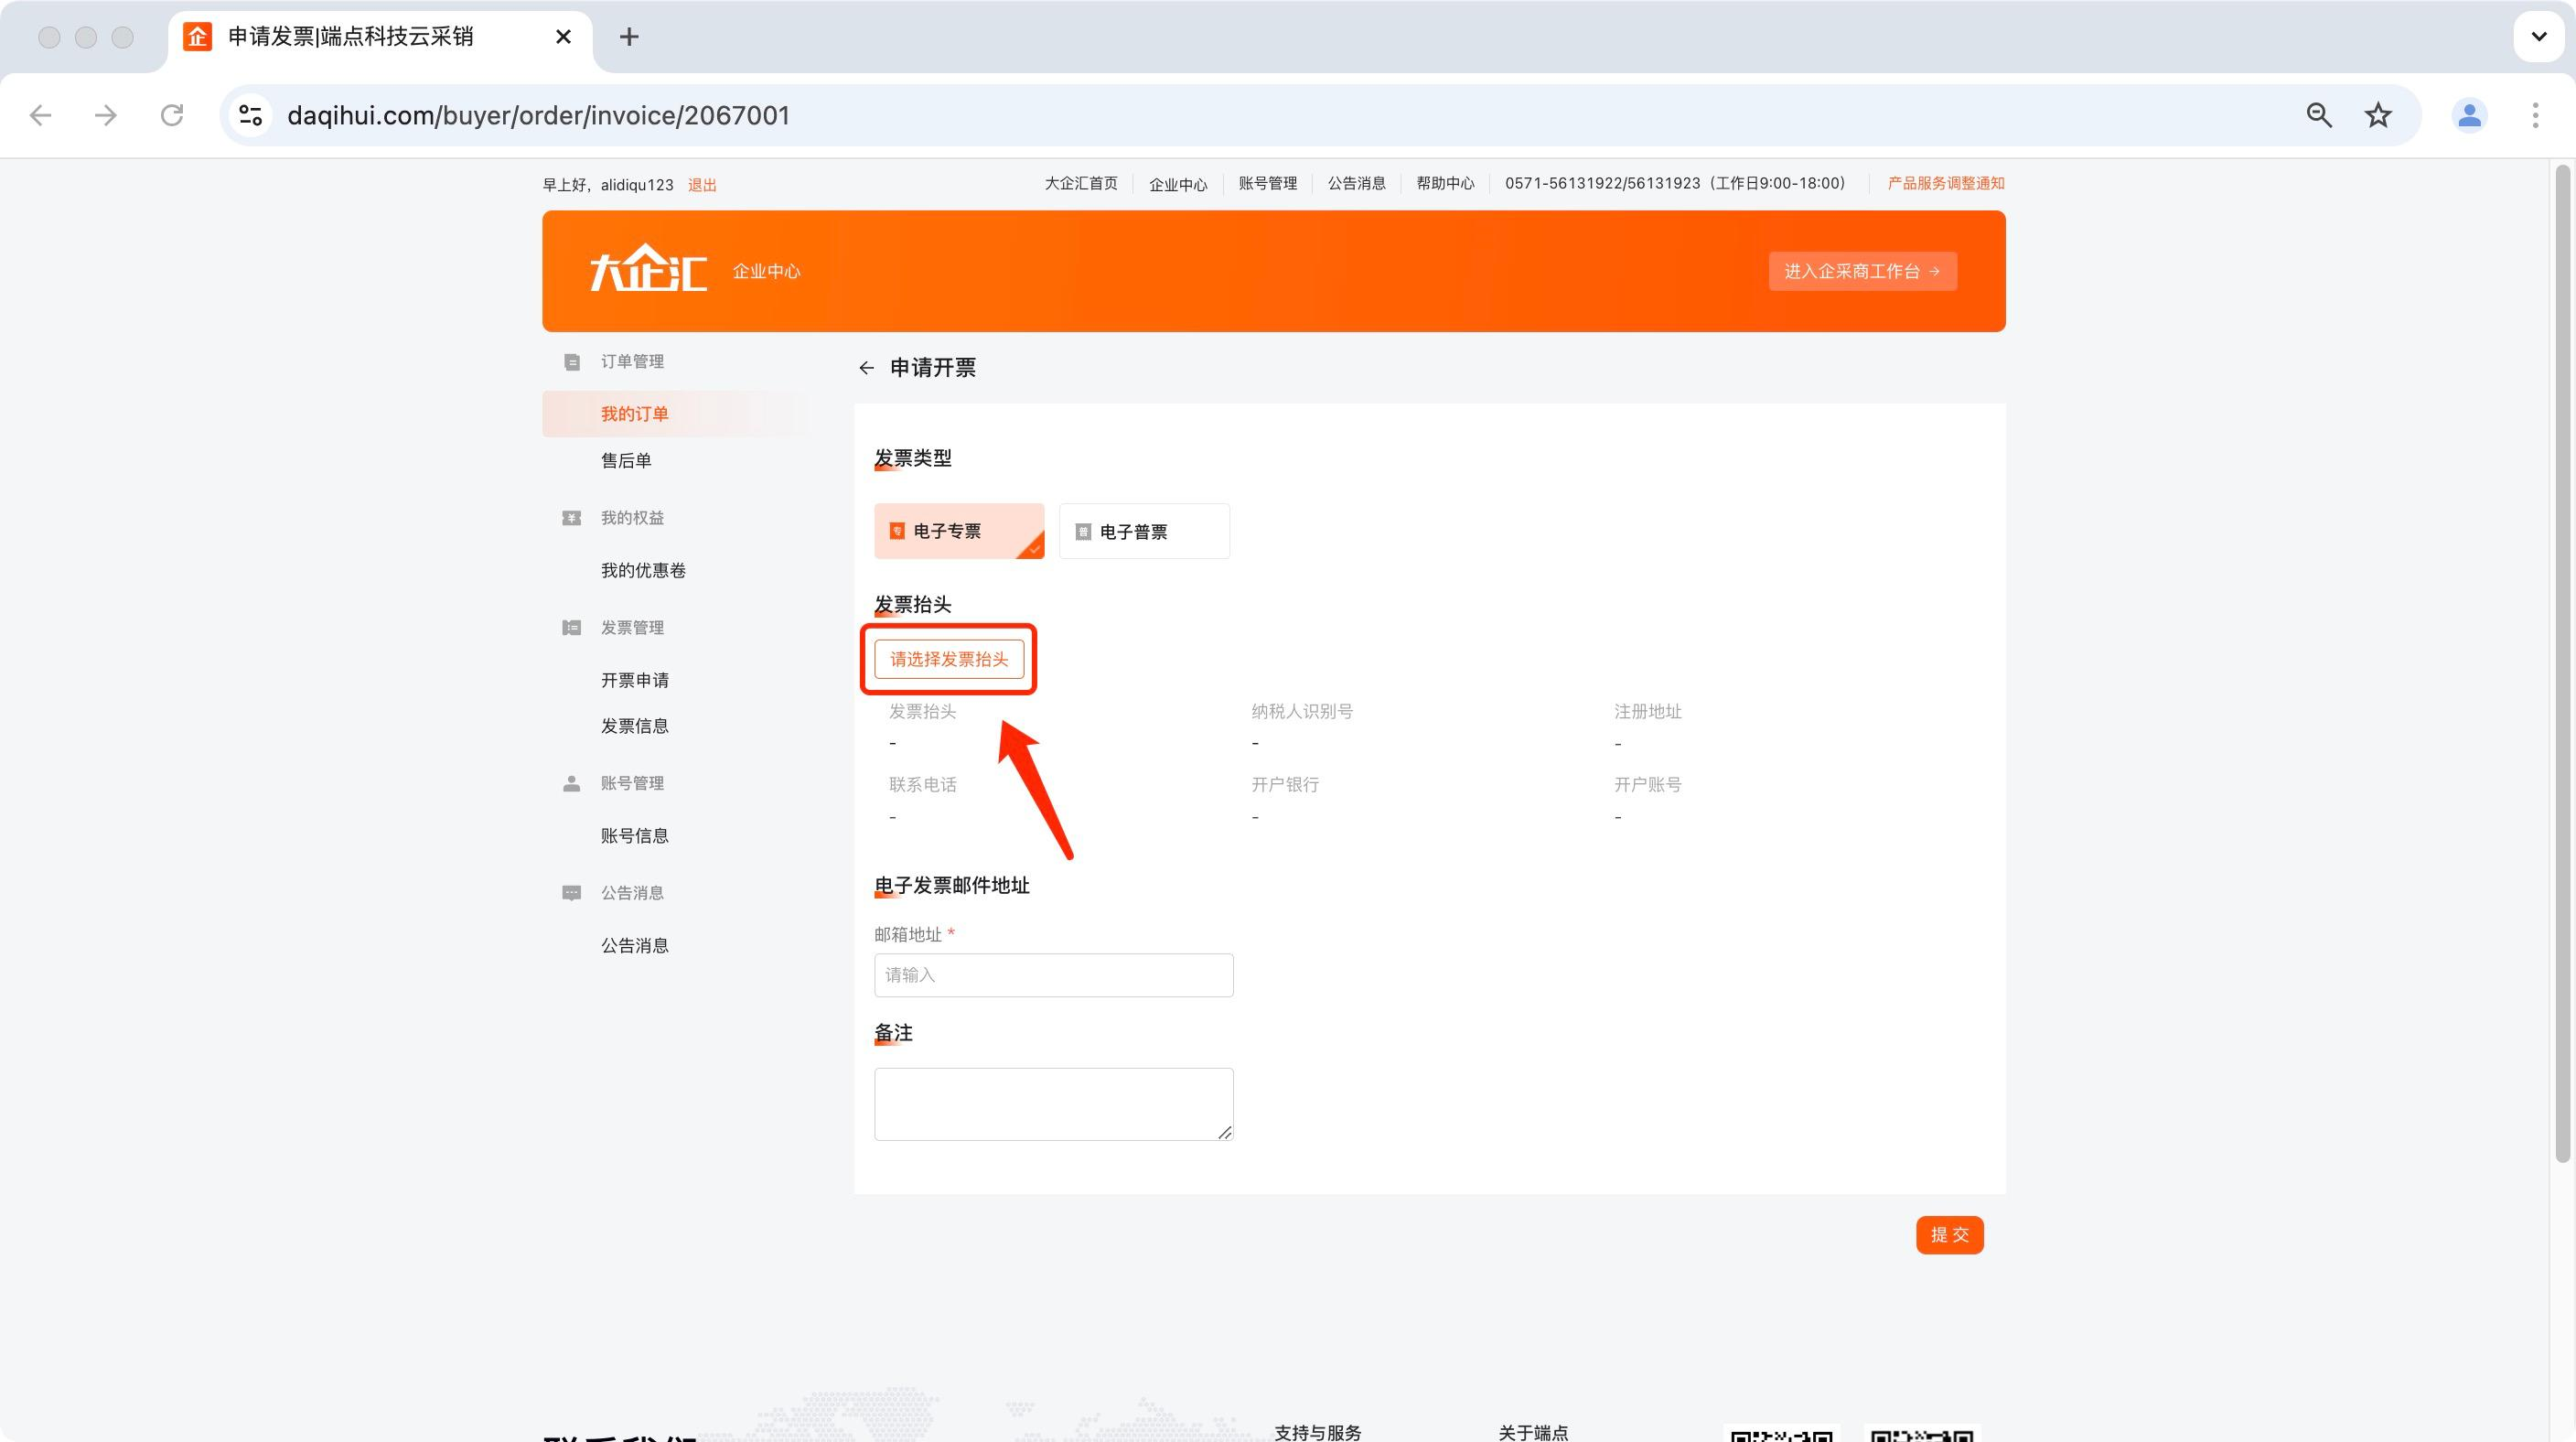Reload the page
The height and width of the screenshot is (1442, 2576).
click(172, 115)
